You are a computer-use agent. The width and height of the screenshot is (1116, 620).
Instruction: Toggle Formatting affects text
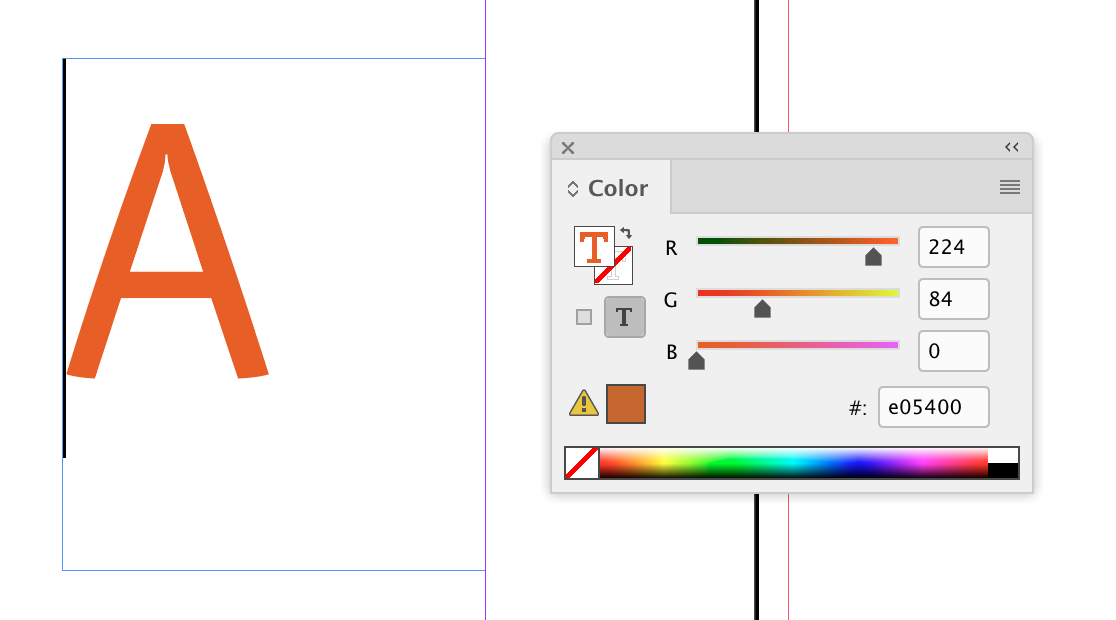(x=624, y=317)
